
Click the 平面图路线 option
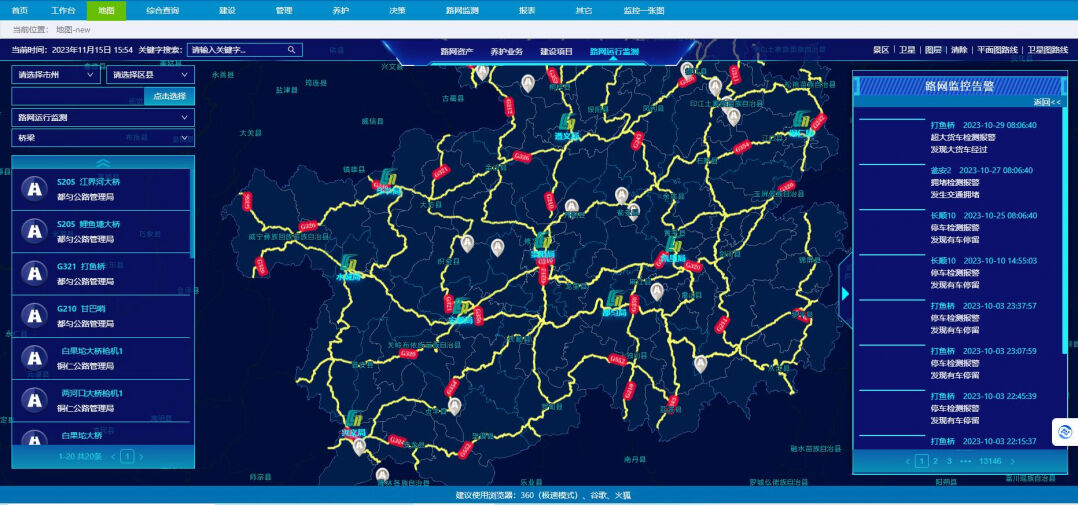click(998, 50)
